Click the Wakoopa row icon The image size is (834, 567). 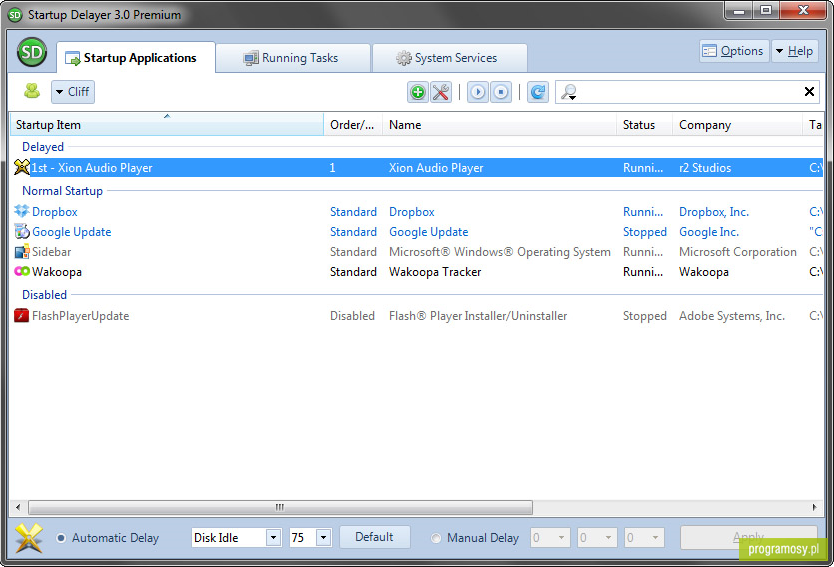21,271
